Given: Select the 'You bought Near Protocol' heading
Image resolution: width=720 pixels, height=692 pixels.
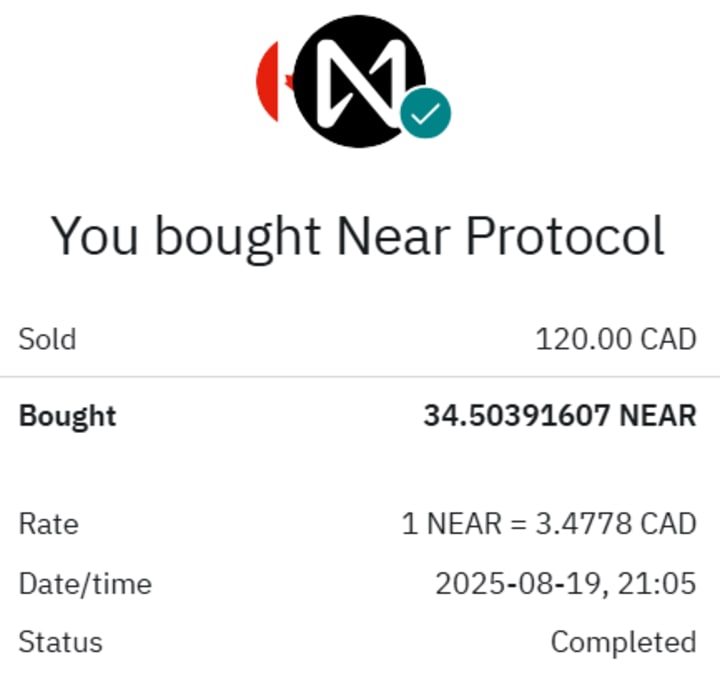Looking at the screenshot, I should click(358, 237).
